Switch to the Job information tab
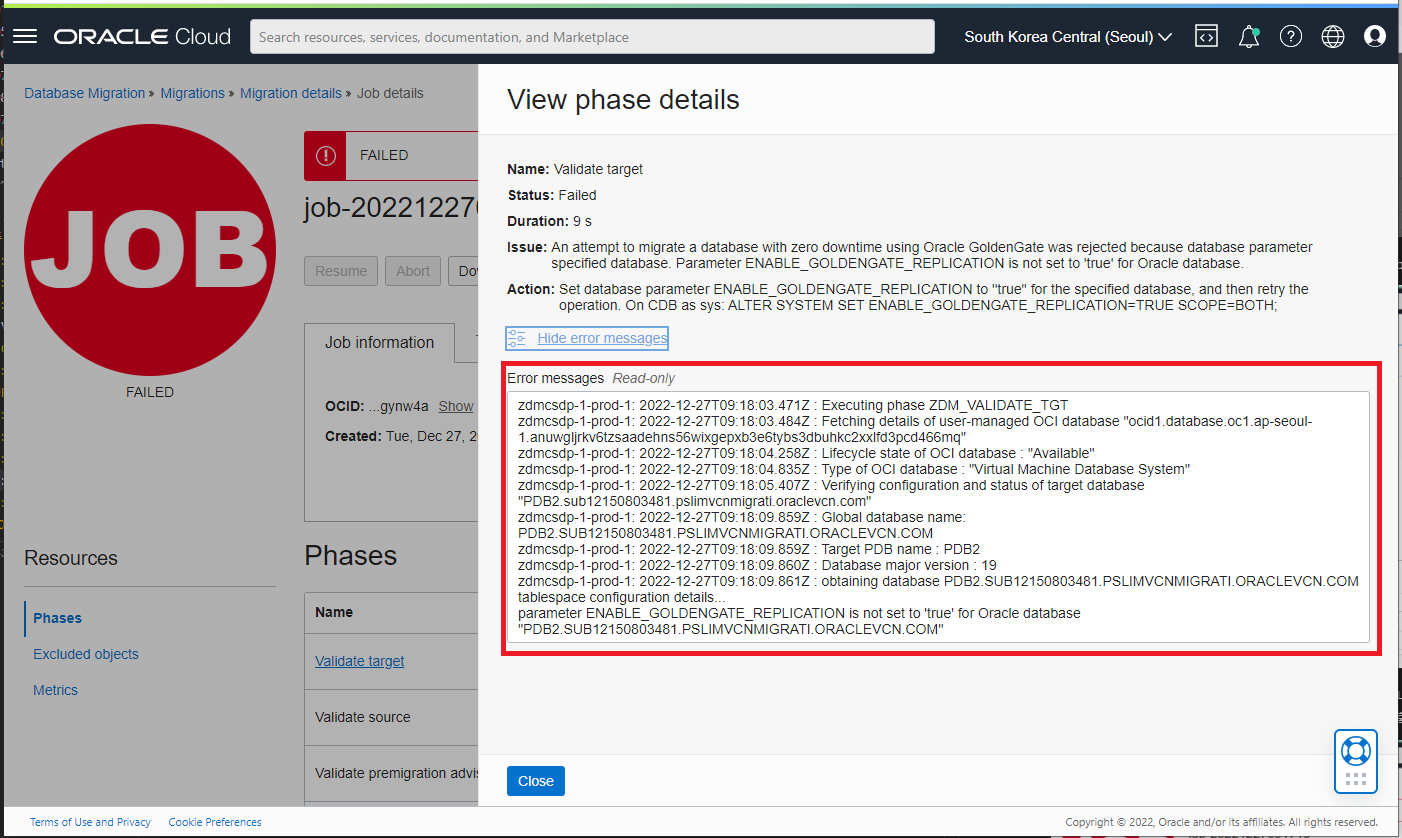Screen dimensions: 1402x838 (x=380, y=342)
